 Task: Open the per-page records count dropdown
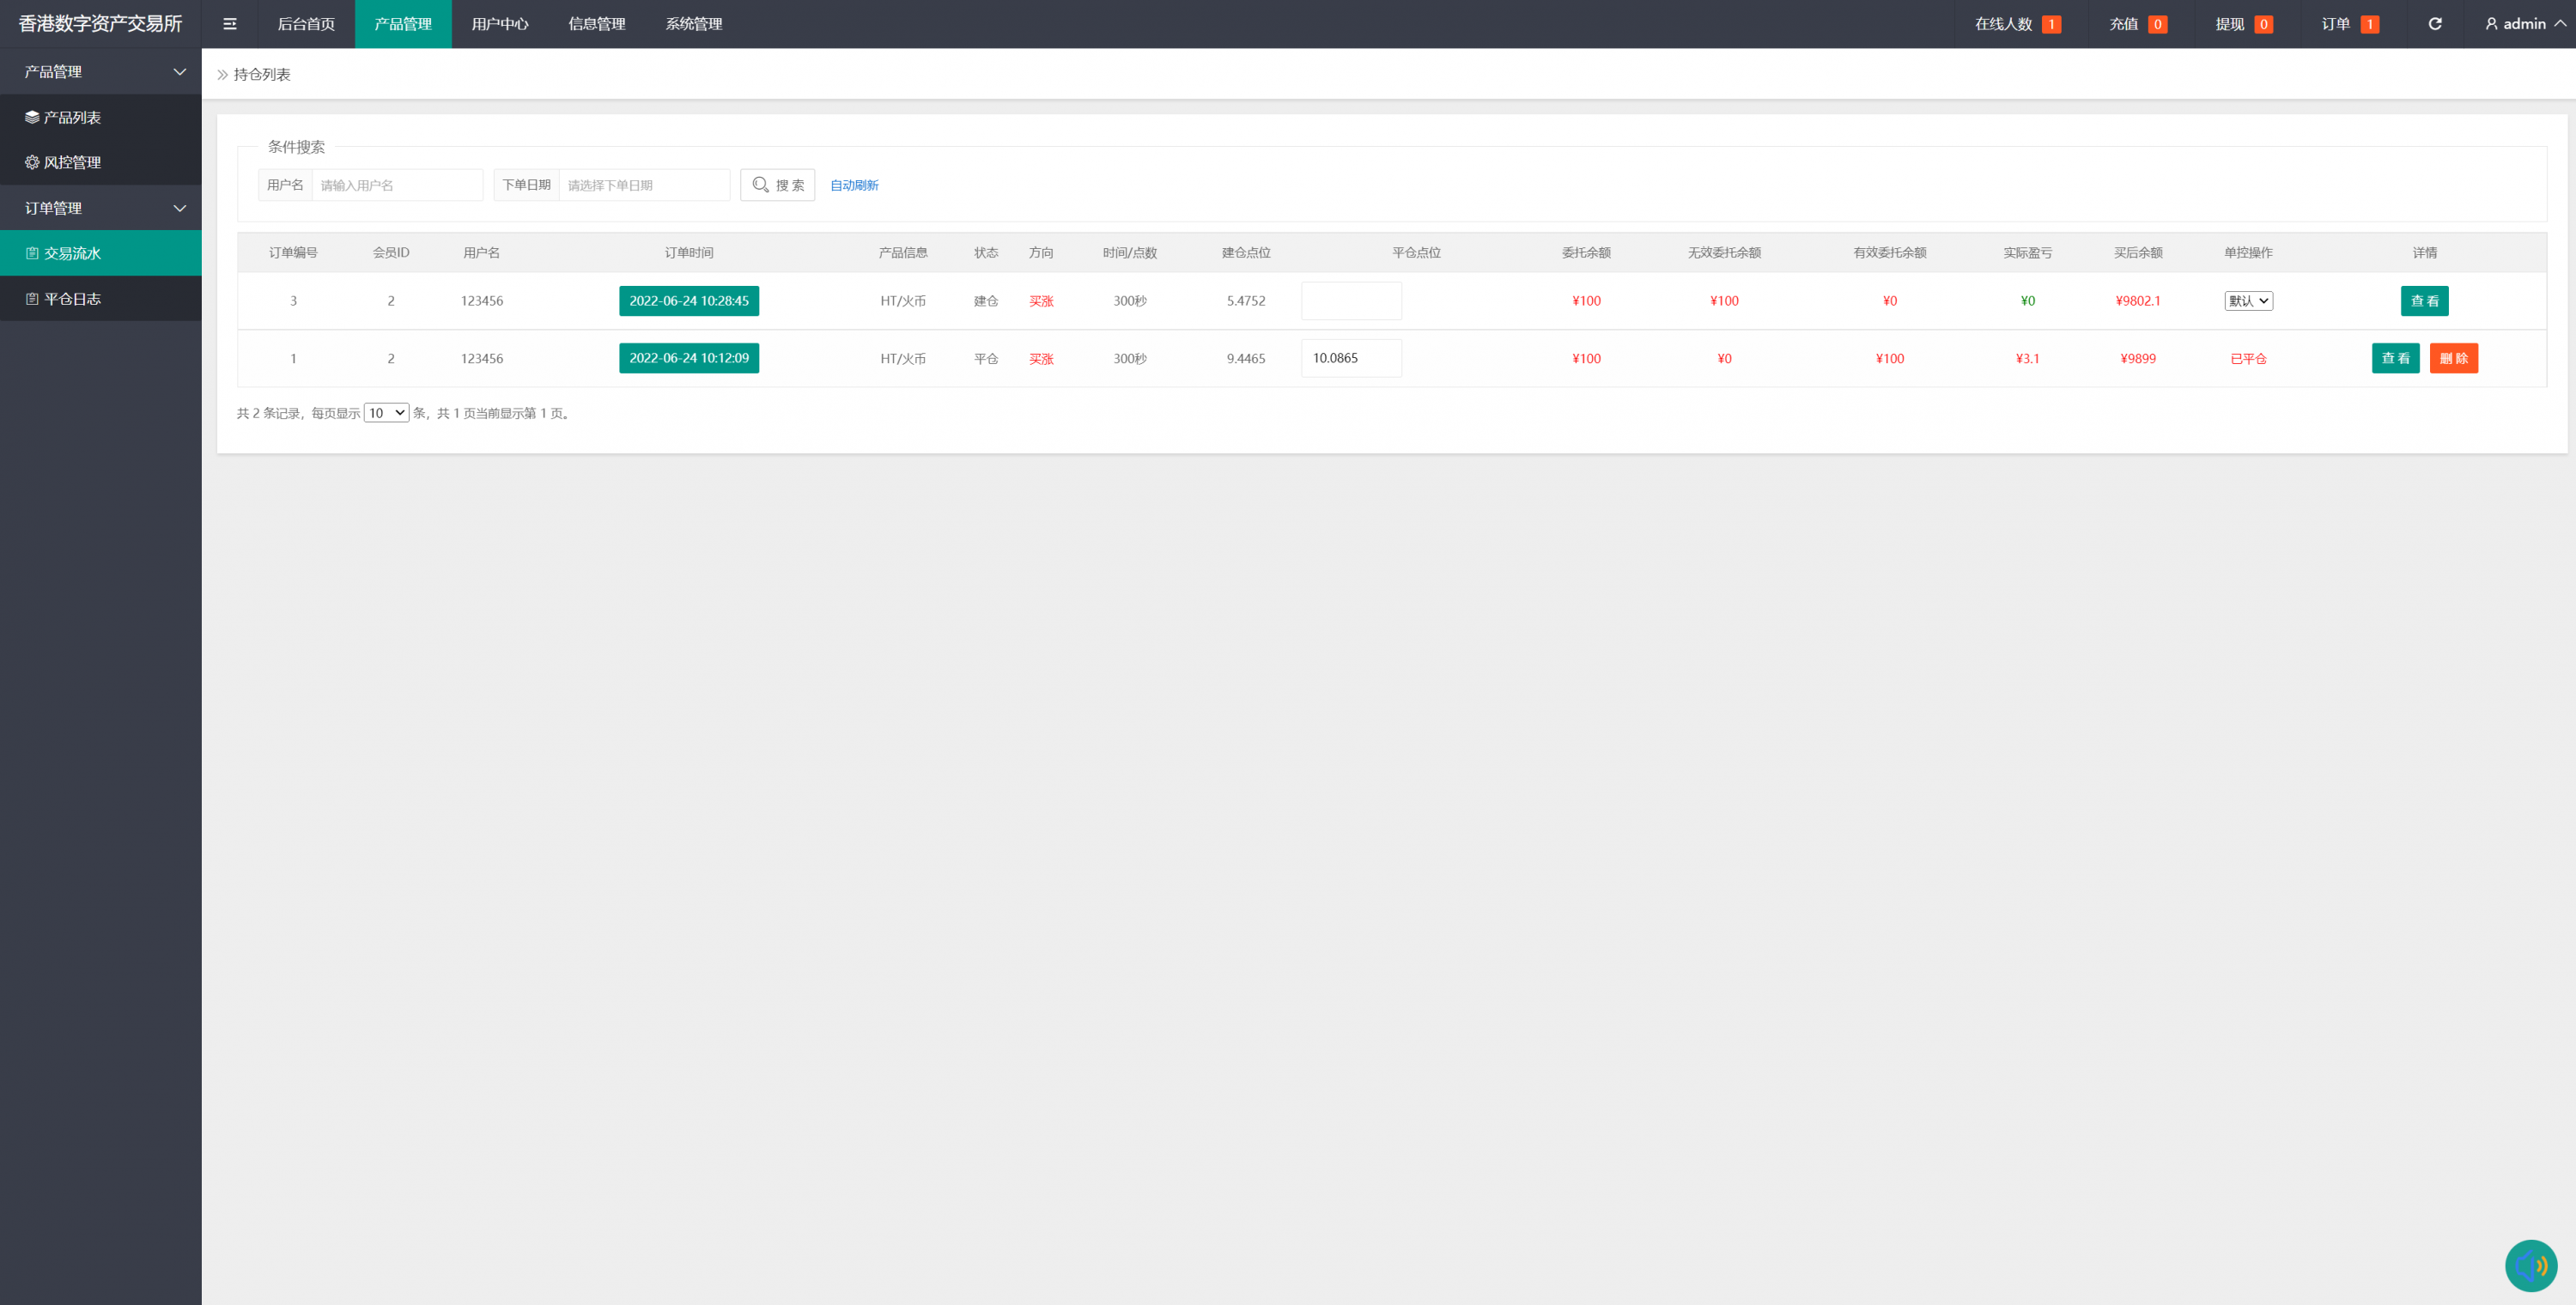point(386,413)
